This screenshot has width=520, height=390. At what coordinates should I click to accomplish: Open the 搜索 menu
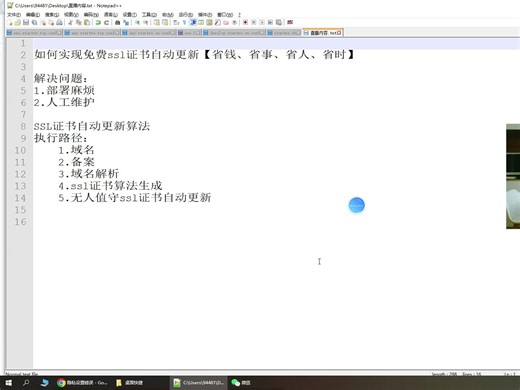click(x=52, y=15)
